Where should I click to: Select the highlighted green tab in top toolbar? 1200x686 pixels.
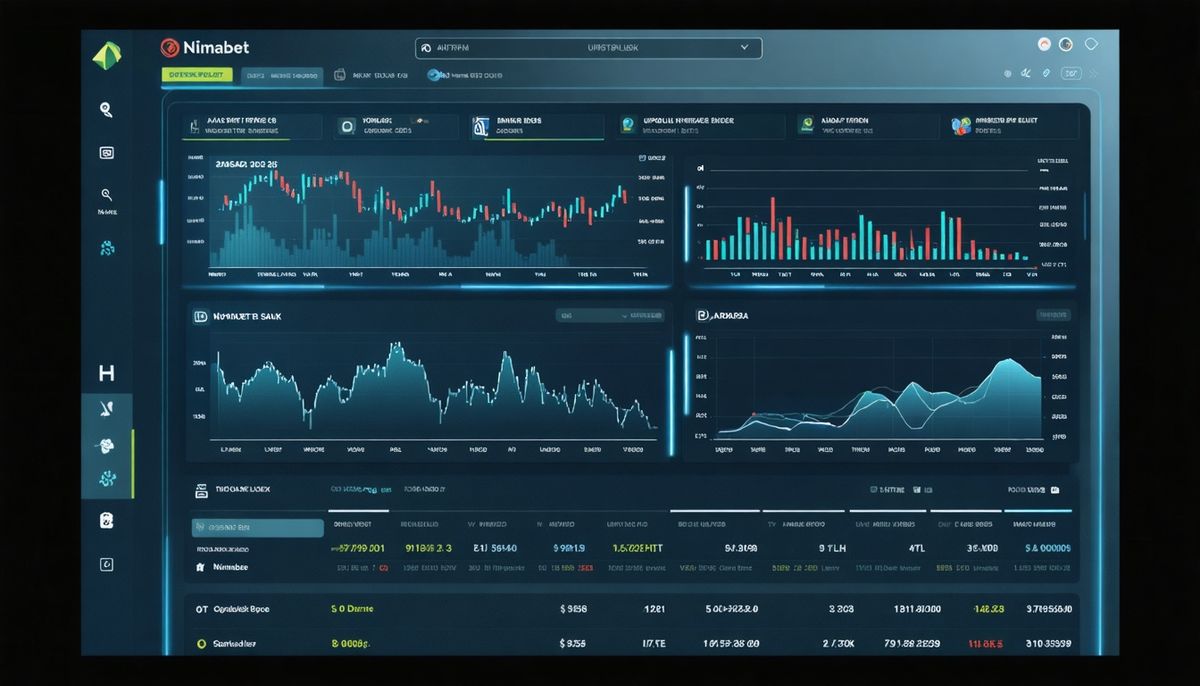pos(196,75)
